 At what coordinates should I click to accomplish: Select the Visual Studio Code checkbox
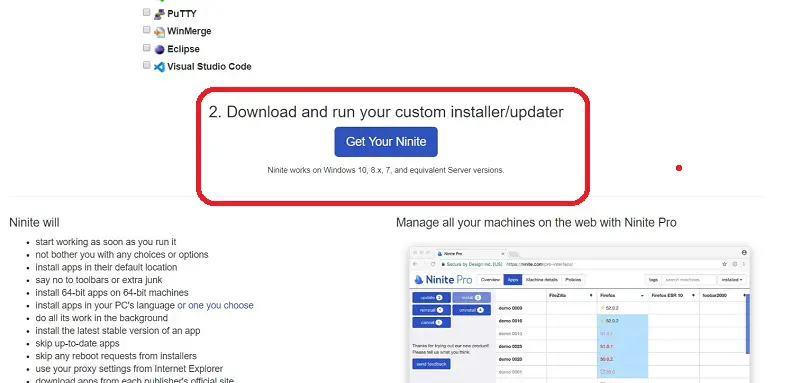pyautogui.click(x=146, y=65)
